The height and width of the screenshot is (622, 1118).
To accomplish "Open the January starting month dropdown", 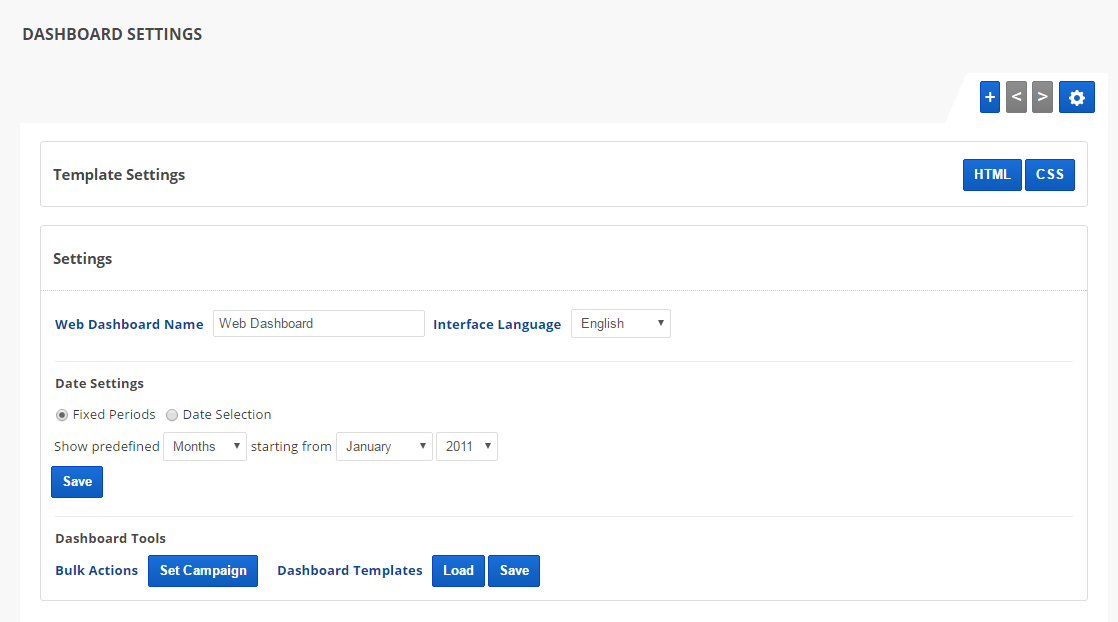I will point(384,447).
